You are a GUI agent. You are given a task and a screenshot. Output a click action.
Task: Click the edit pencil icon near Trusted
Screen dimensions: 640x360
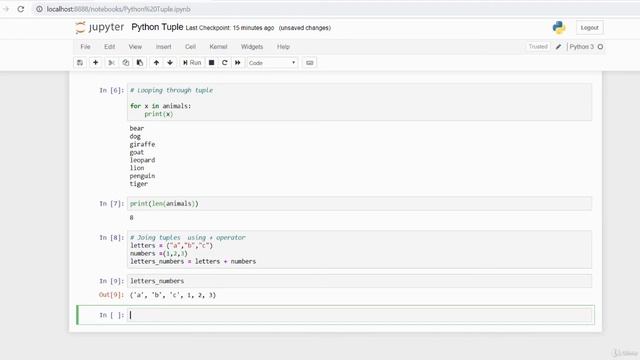(x=558, y=47)
